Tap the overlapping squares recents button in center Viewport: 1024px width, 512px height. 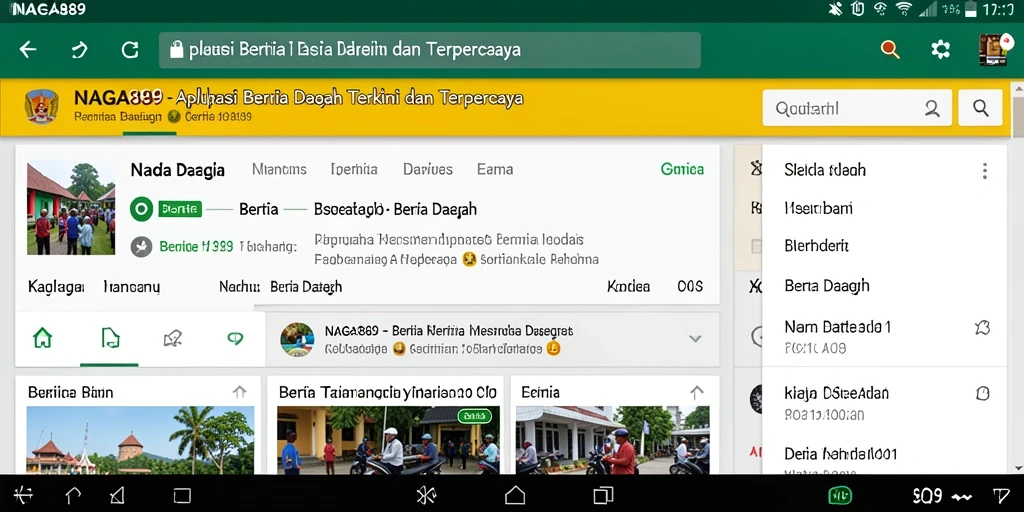point(603,495)
